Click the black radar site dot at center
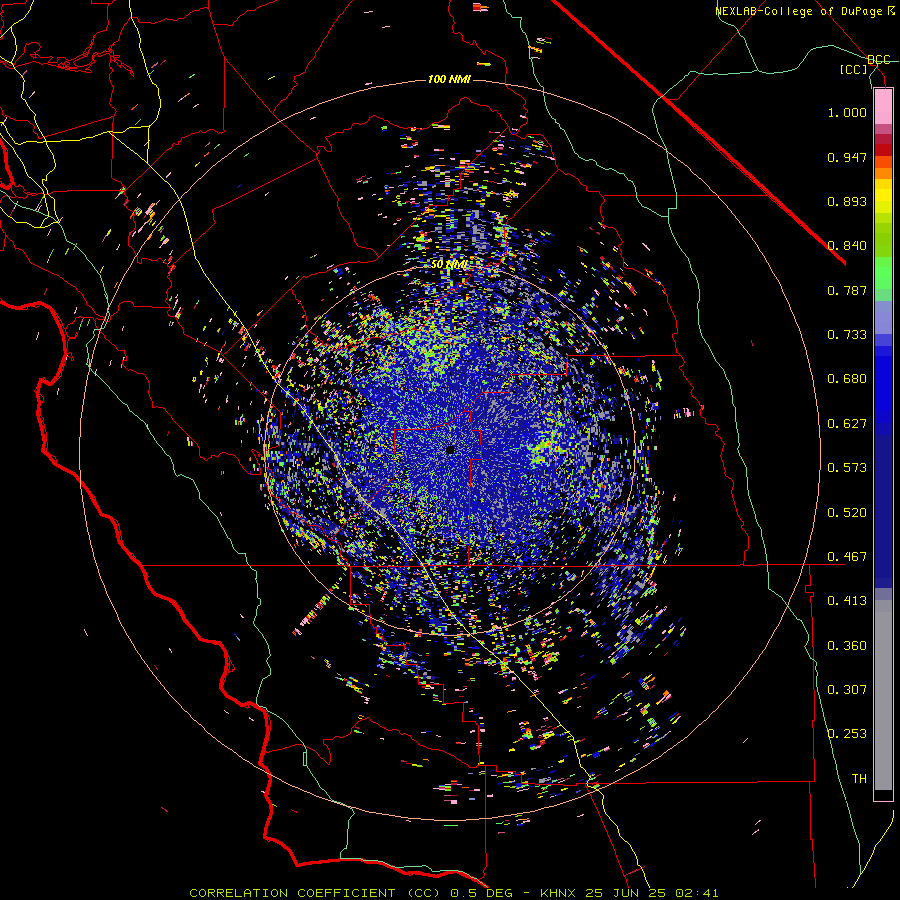The width and height of the screenshot is (900, 900). coord(451,451)
